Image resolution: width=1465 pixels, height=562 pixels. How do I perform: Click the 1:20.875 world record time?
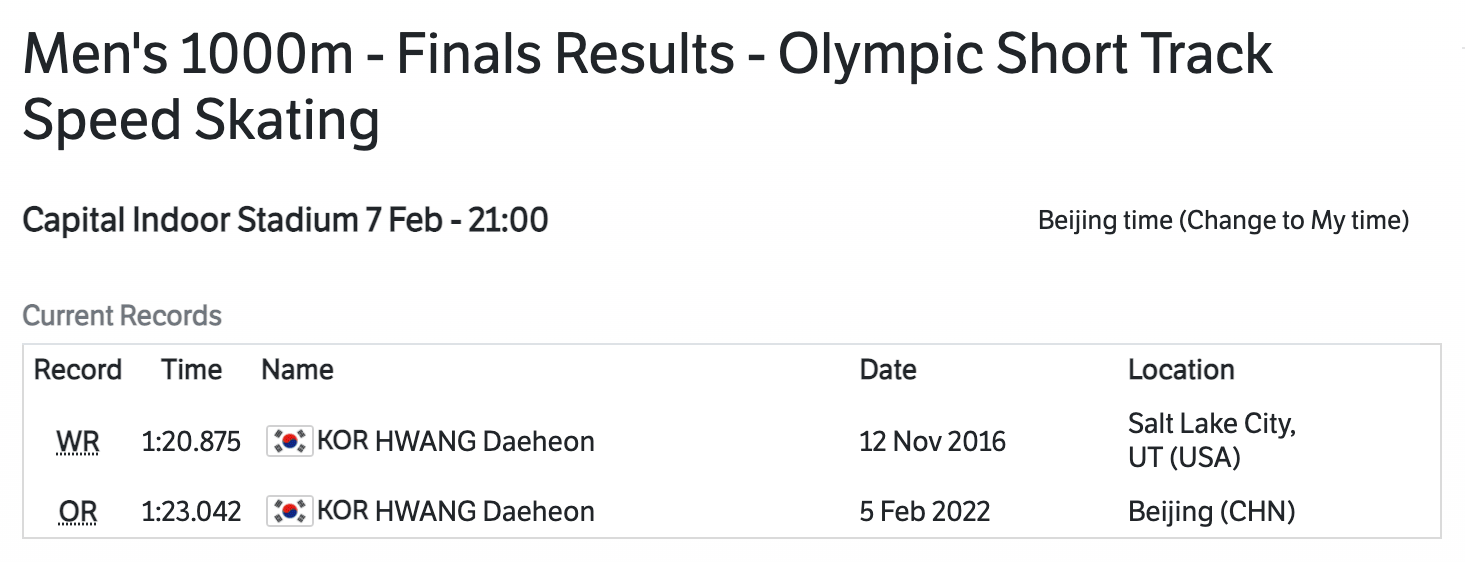(x=191, y=441)
